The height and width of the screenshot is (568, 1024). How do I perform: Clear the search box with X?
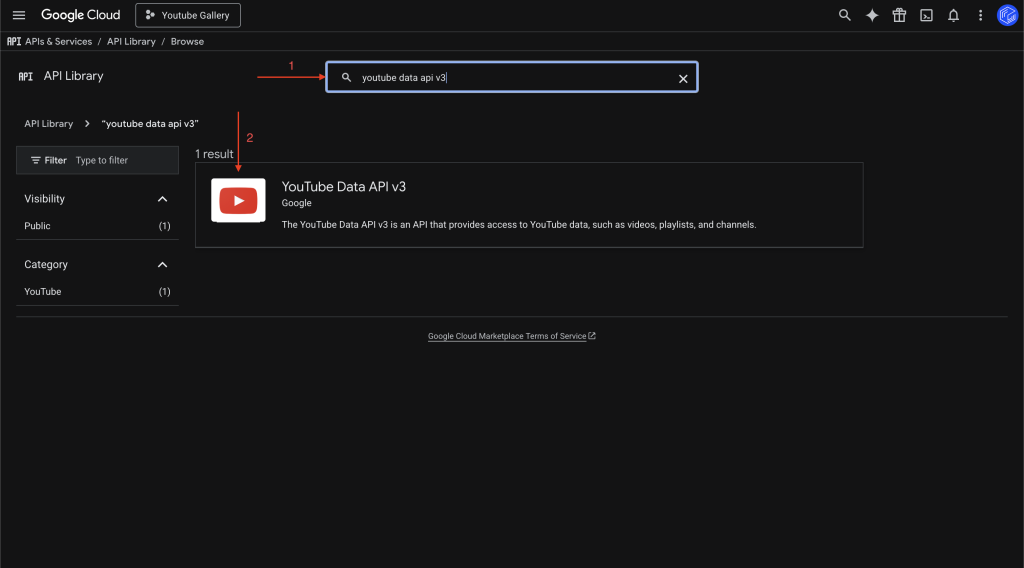point(683,78)
